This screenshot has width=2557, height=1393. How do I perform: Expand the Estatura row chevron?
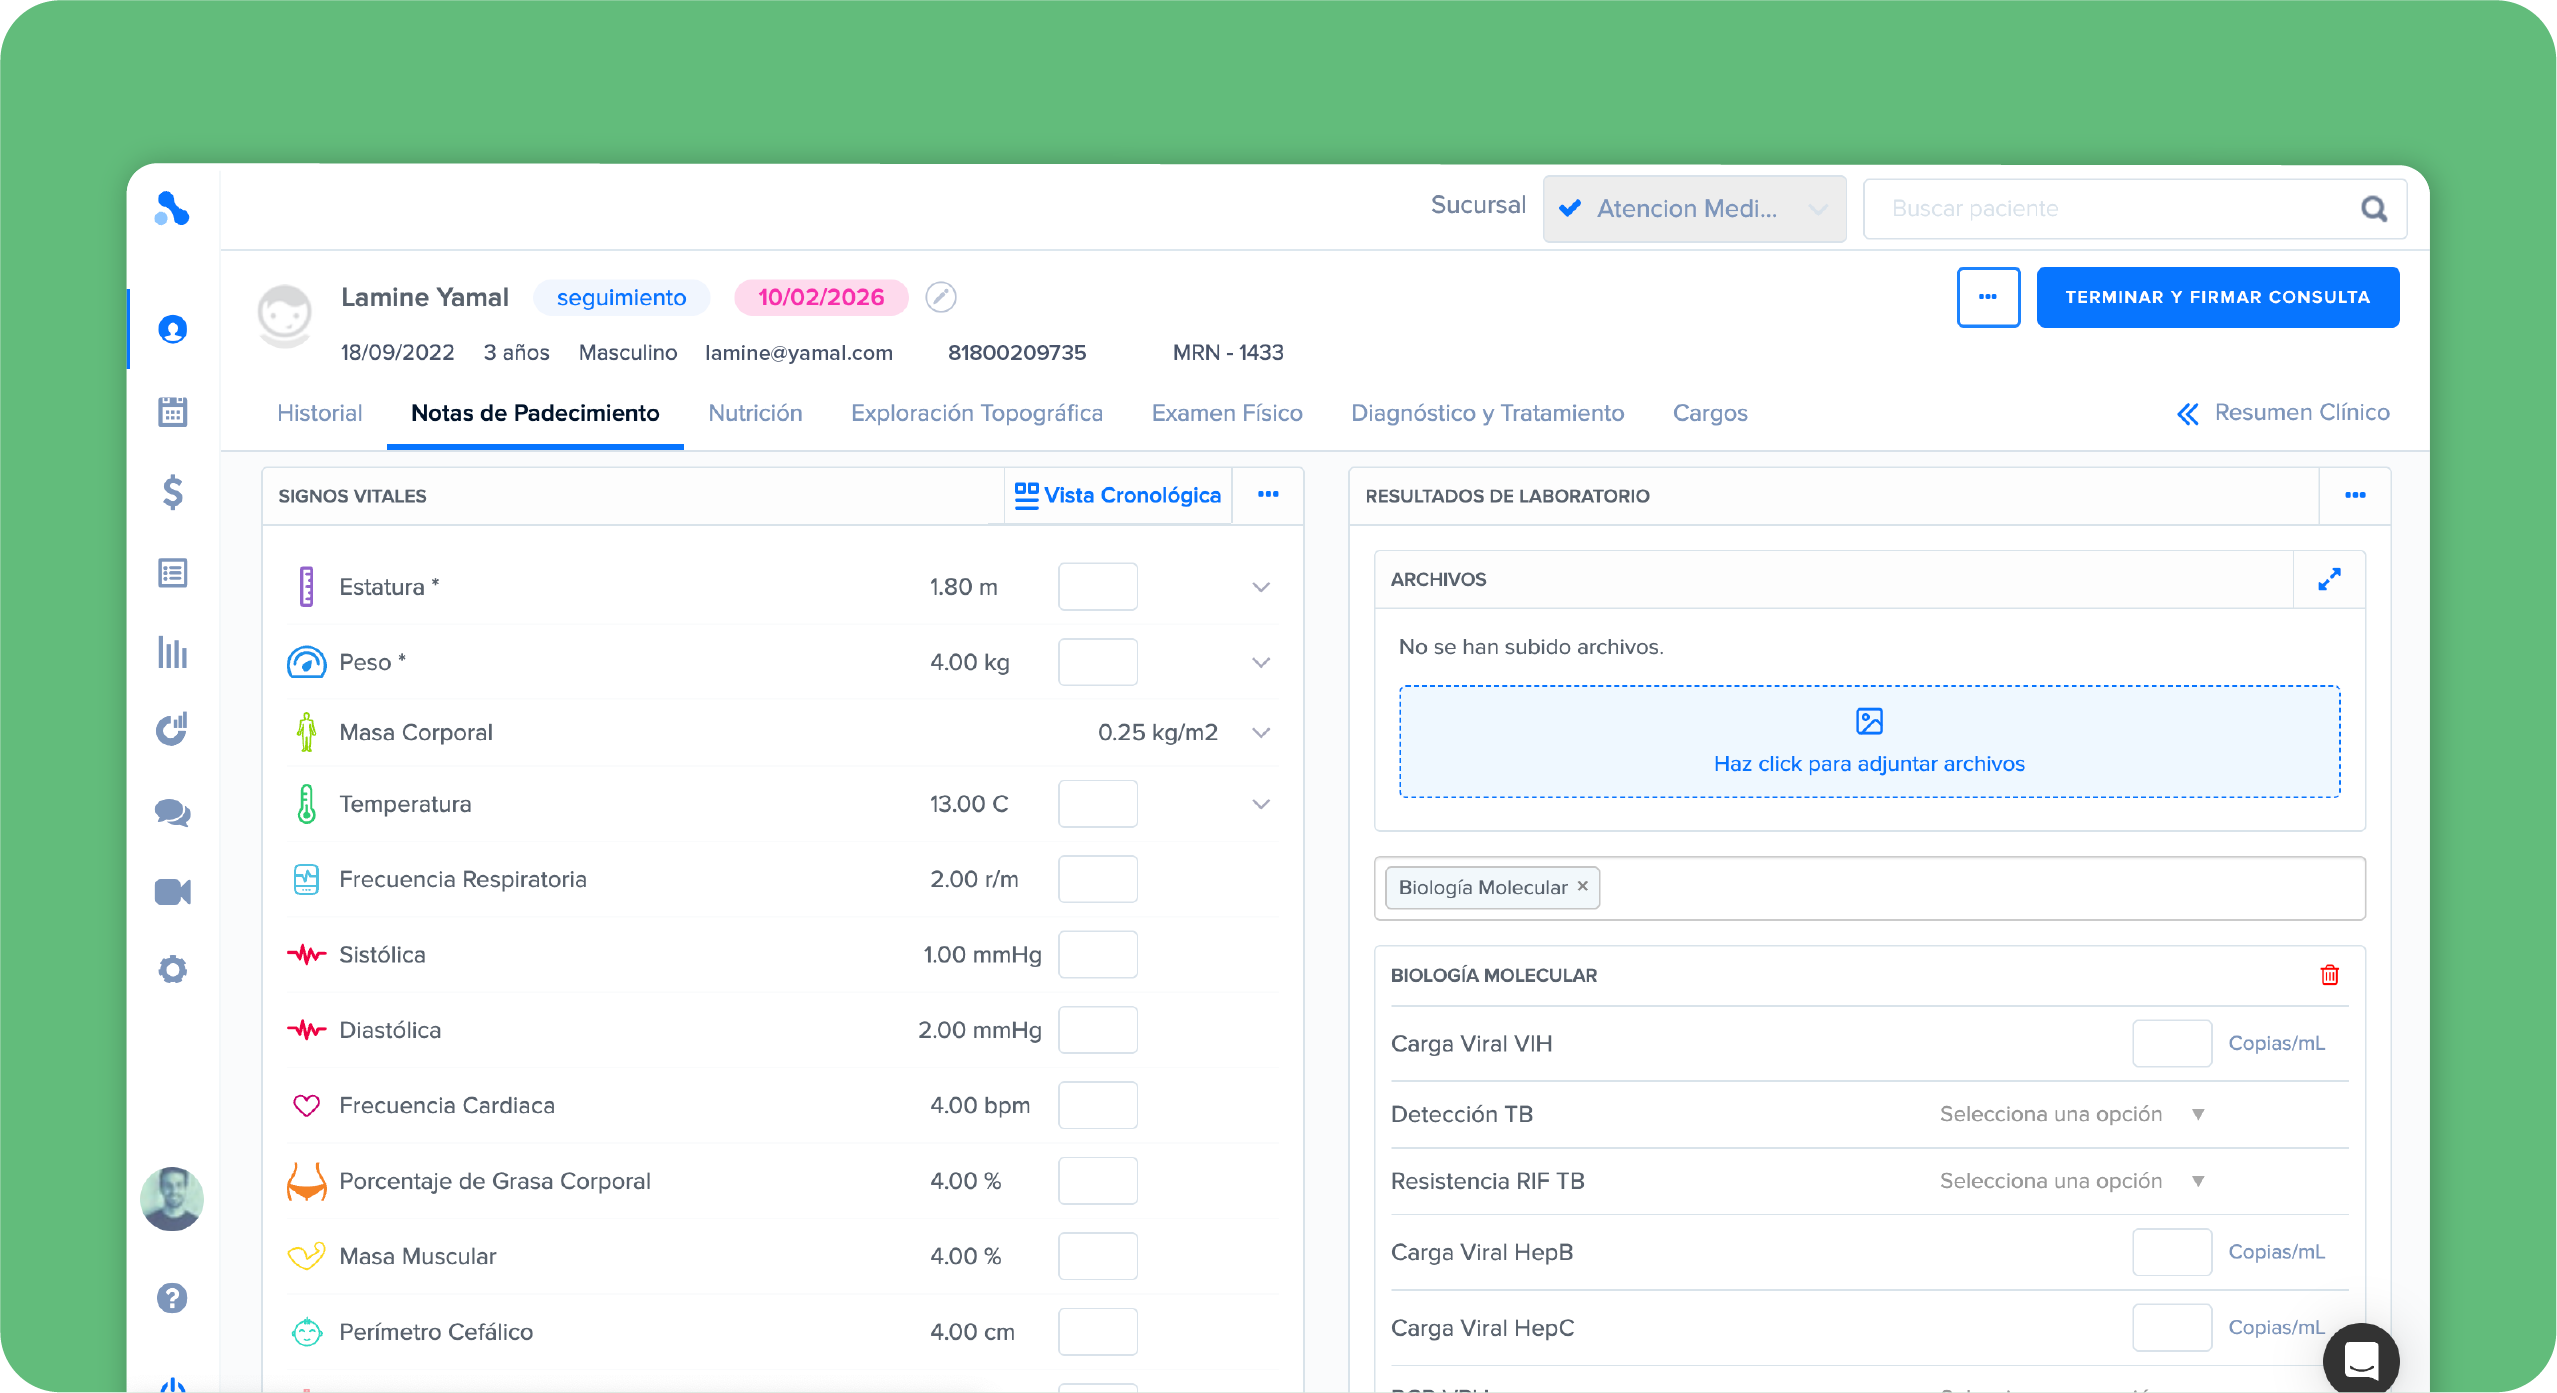tap(1261, 587)
